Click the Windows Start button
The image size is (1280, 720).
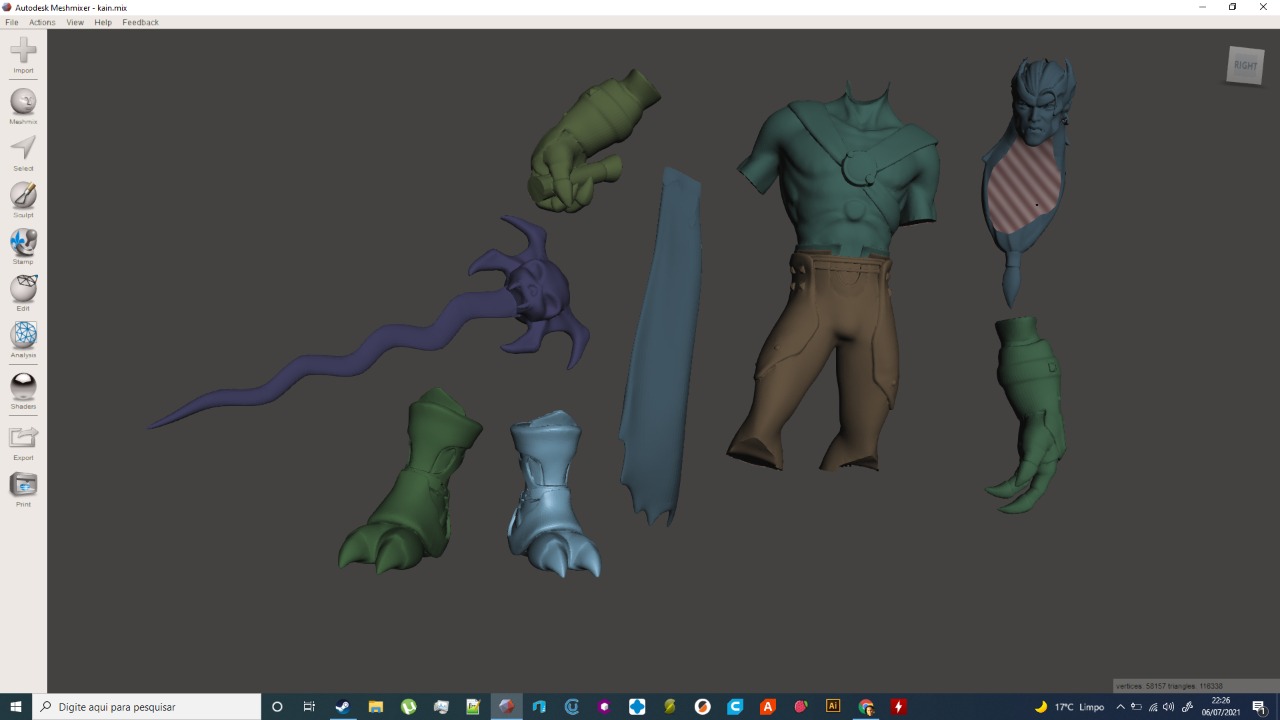pyautogui.click(x=16, y=707)
